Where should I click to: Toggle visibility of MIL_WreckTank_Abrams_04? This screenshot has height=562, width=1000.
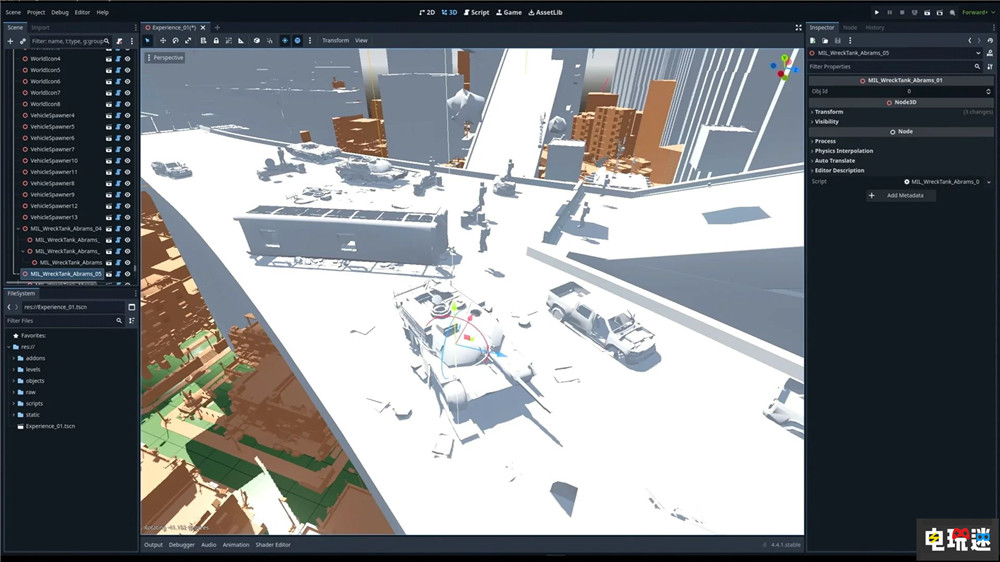click(x=128, y=228)
